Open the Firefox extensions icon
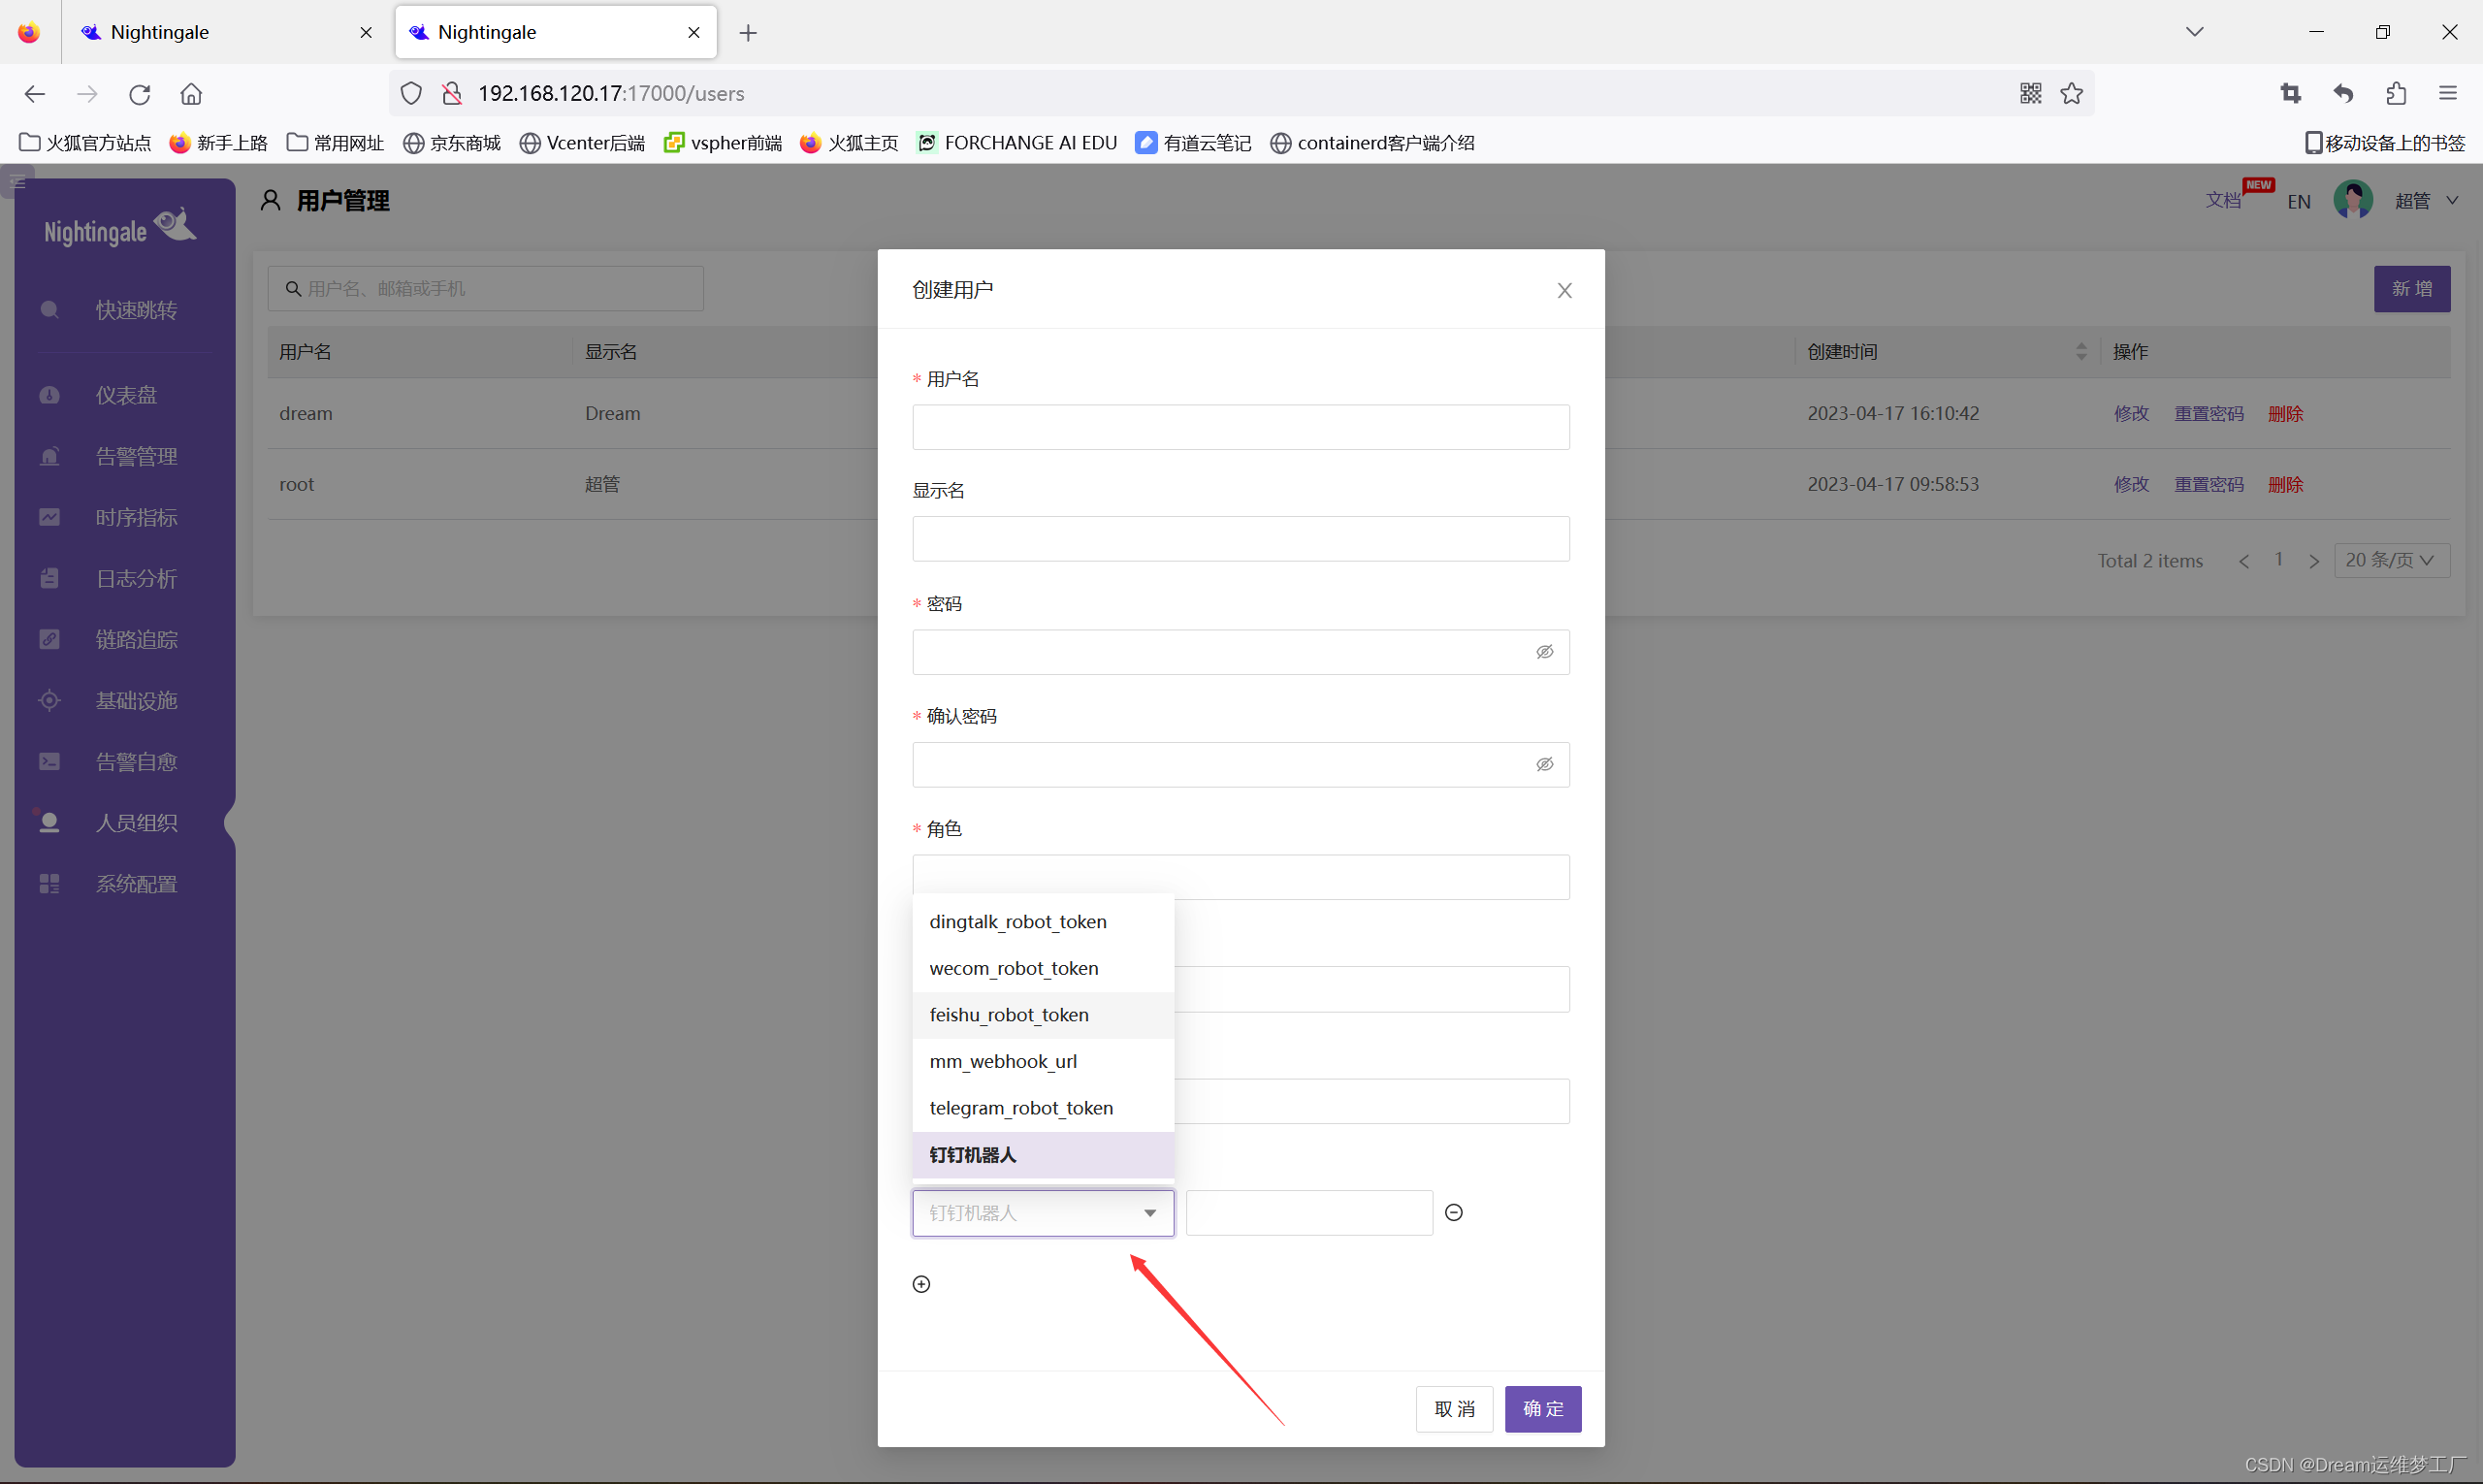This screenshot has height=1484, width=2483. pyautogui.click(x=2396, y=93)
